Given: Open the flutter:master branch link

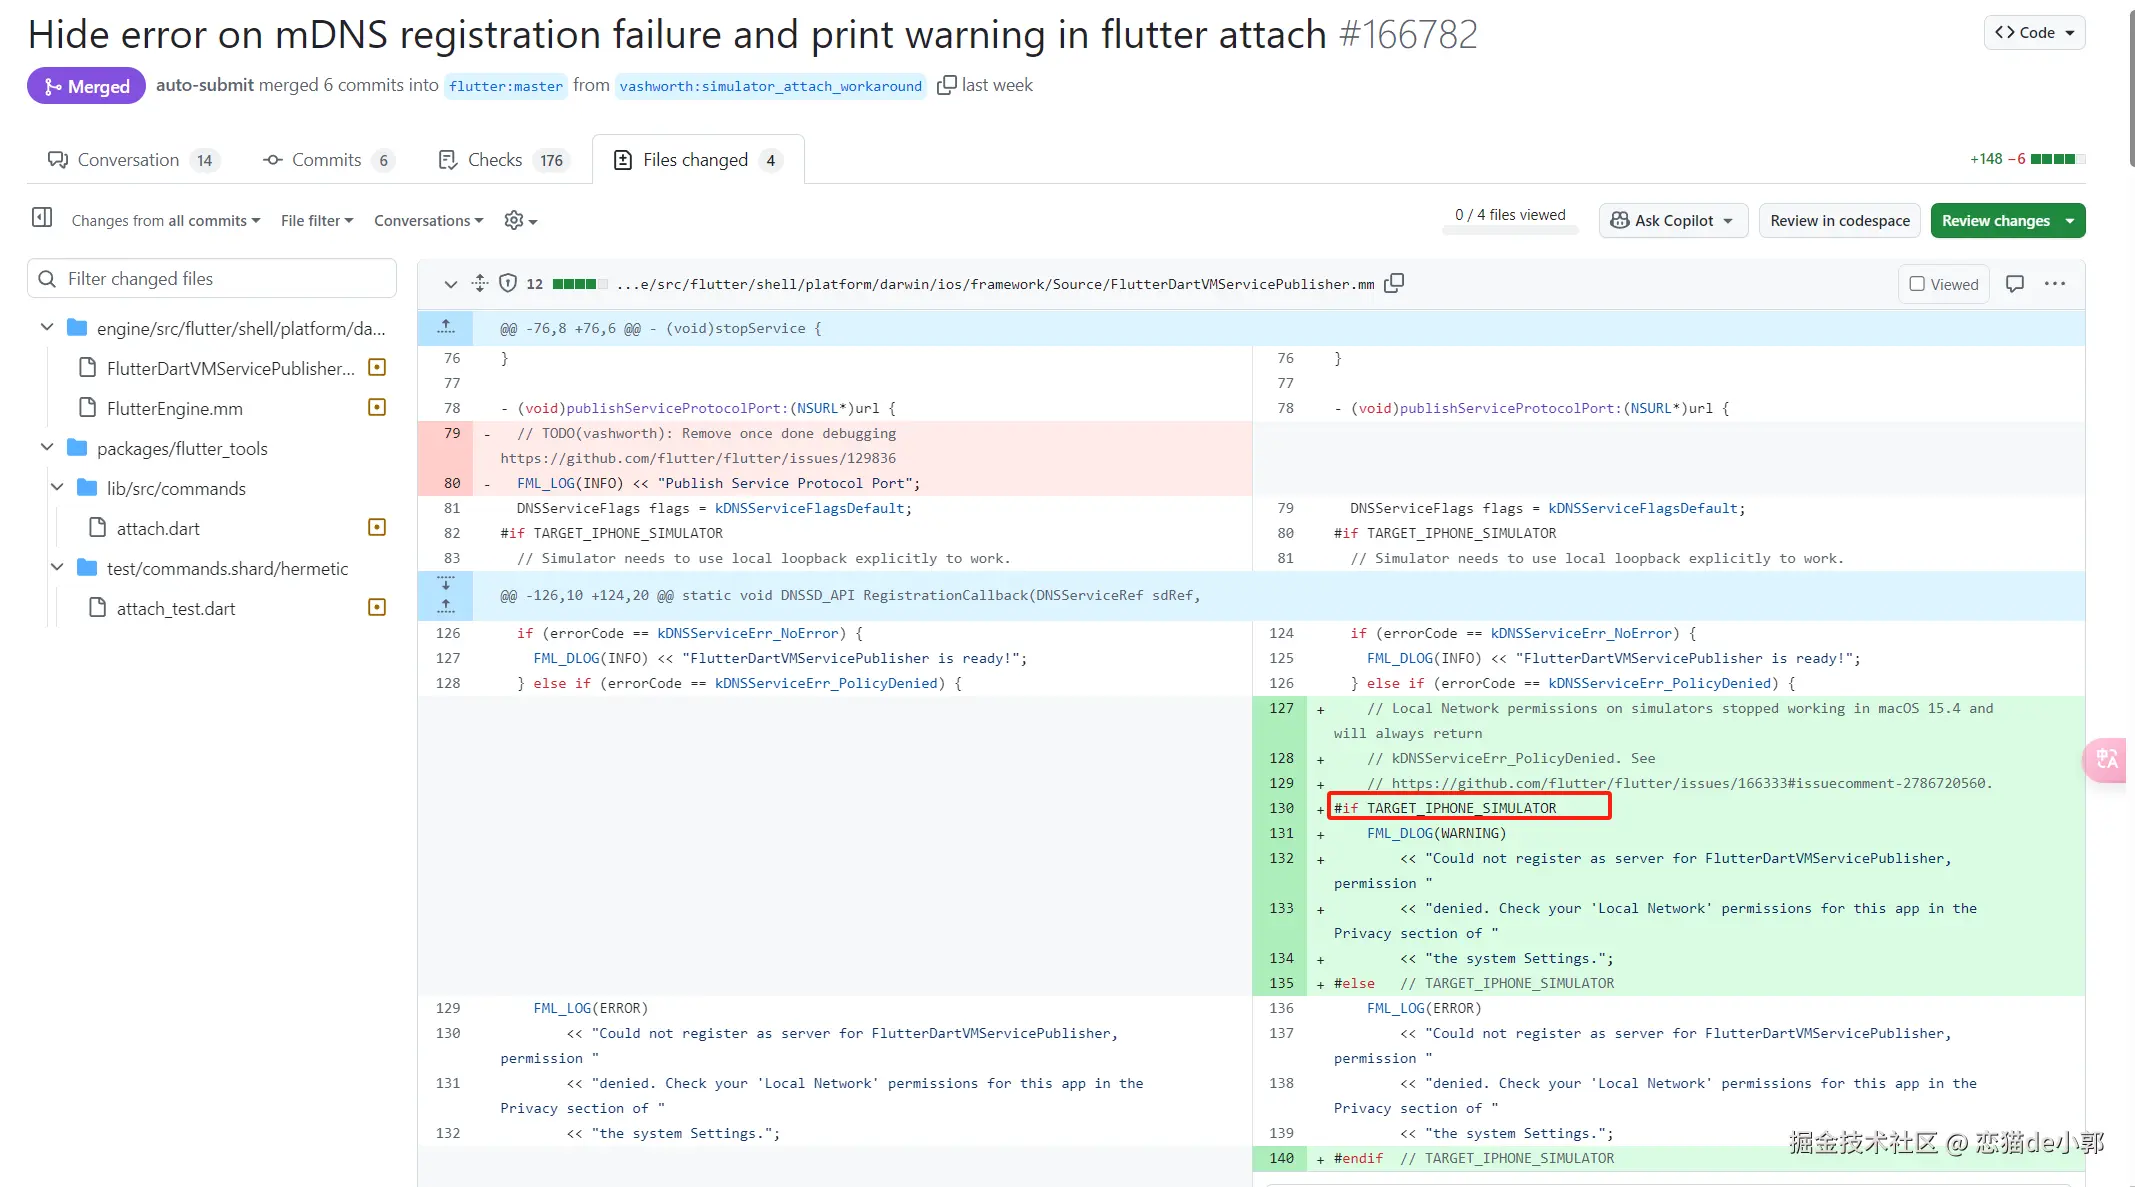Looking at the screenshot, I should point(506,86).
